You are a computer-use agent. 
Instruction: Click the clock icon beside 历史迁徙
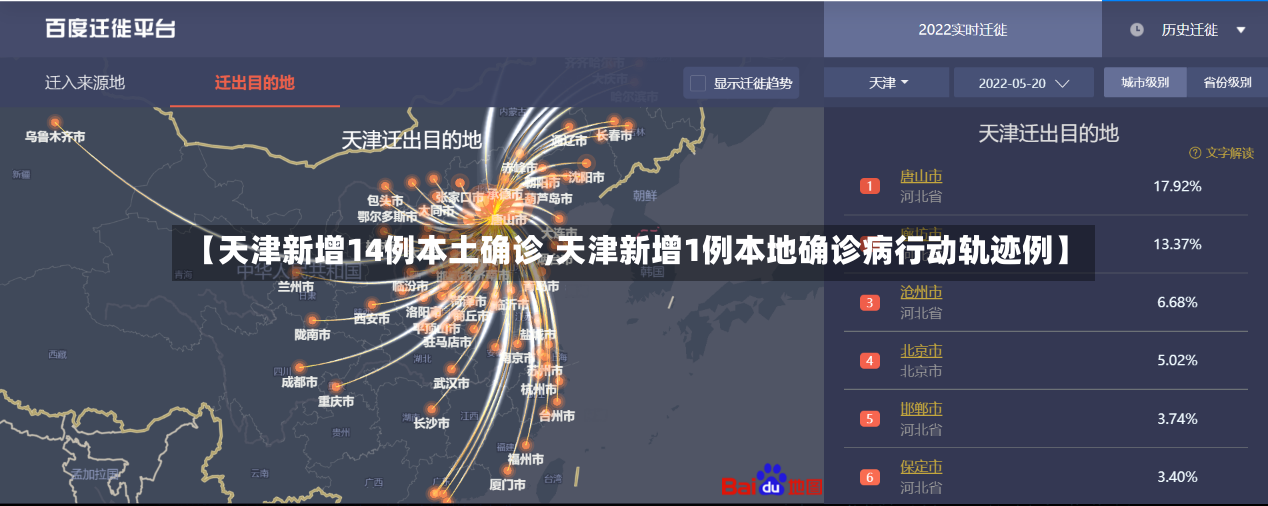tap(1137, 30)
